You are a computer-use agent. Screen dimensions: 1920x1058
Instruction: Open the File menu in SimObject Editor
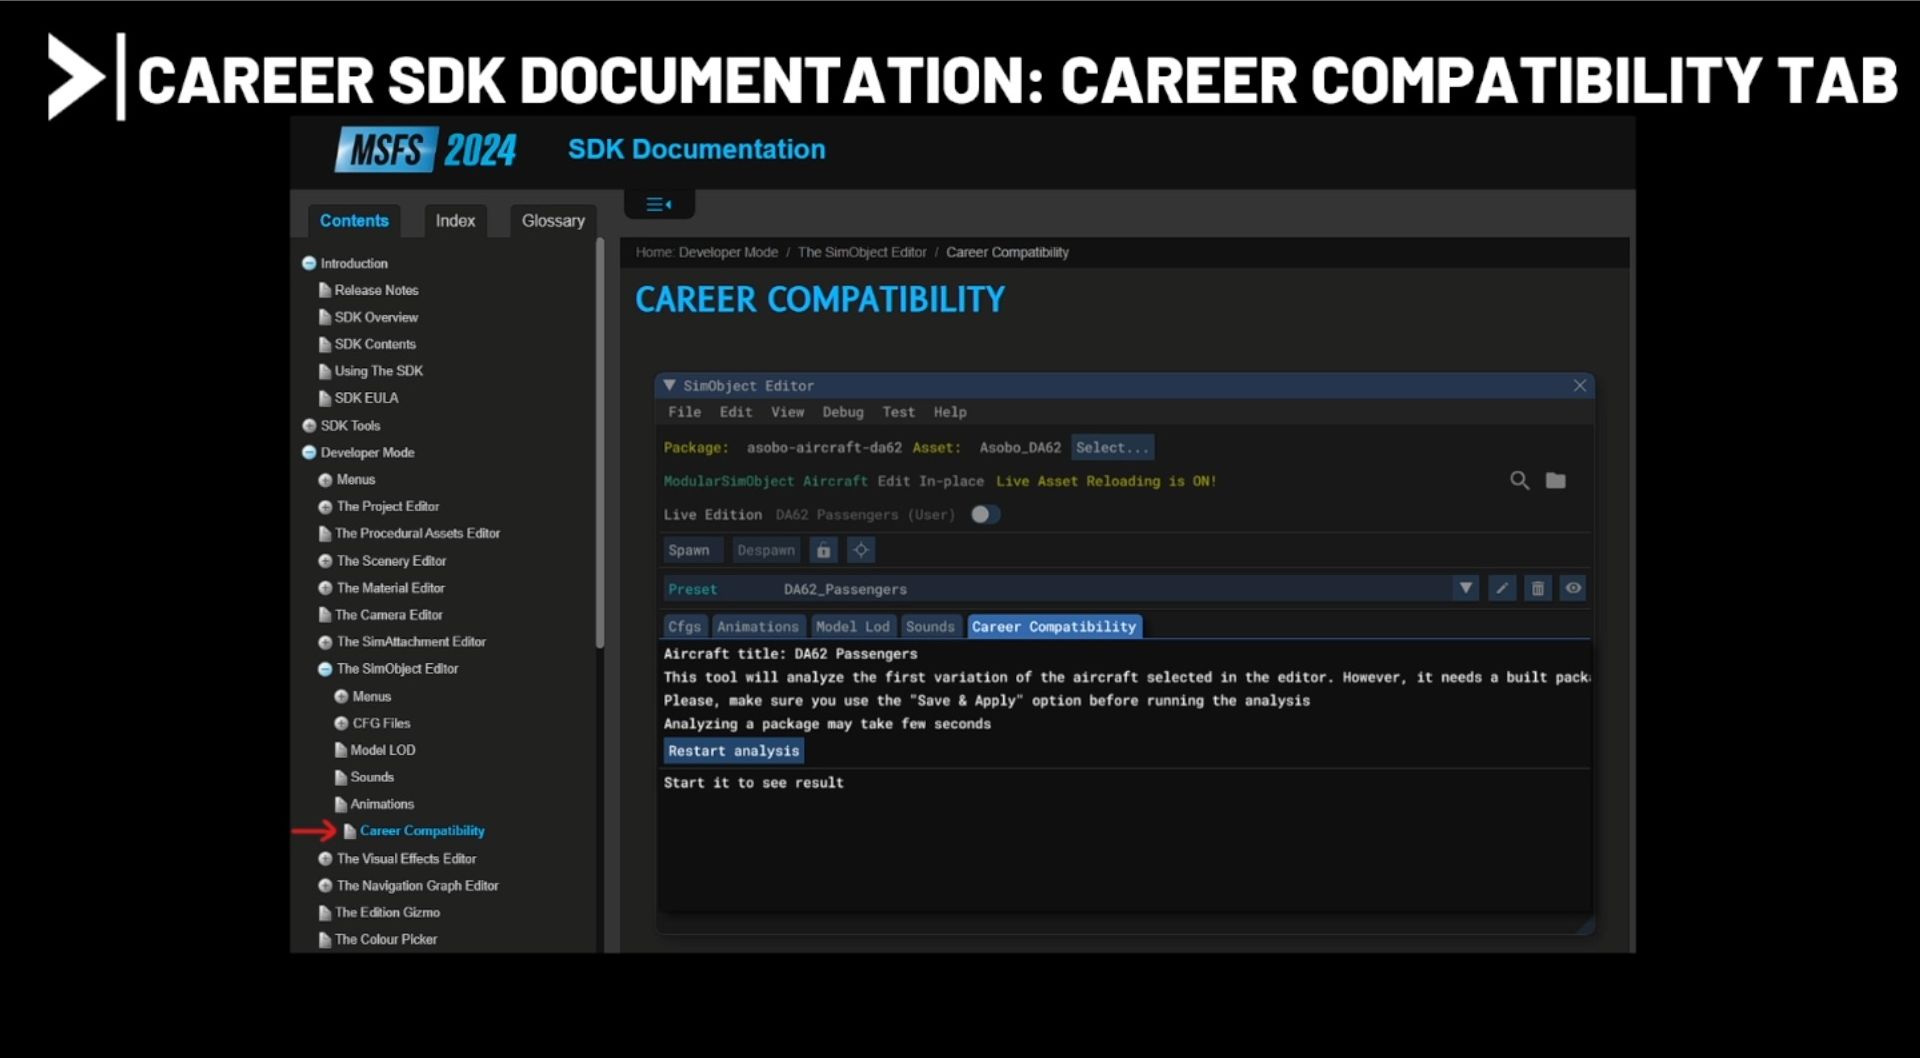pyautogui.click(x=684, y=412)
